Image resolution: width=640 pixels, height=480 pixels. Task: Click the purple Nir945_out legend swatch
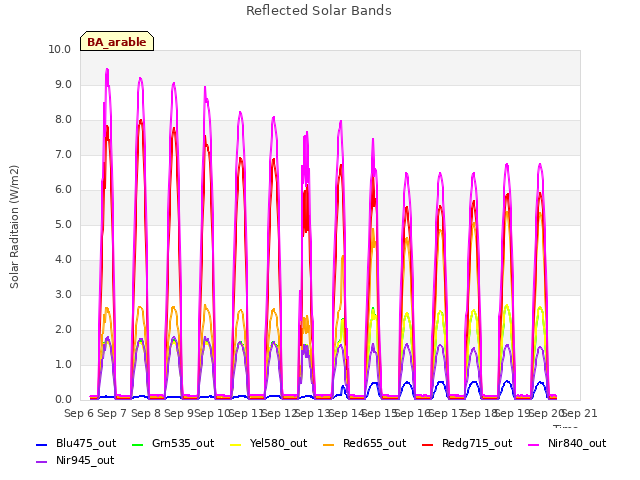(x=42, y=462)
